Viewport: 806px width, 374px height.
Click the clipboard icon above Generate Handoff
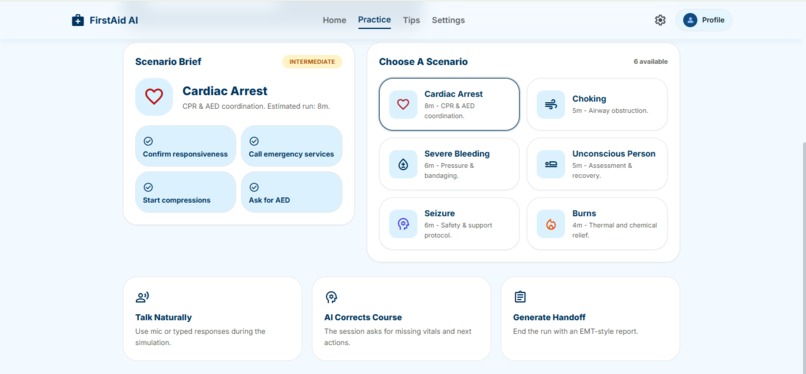coord(520,297)
